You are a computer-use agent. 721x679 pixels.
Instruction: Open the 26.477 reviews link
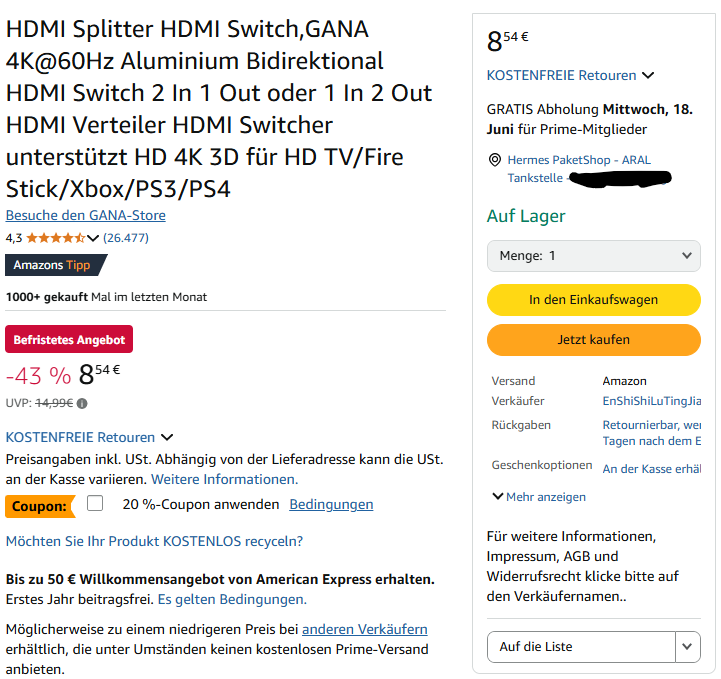(126, 238)
